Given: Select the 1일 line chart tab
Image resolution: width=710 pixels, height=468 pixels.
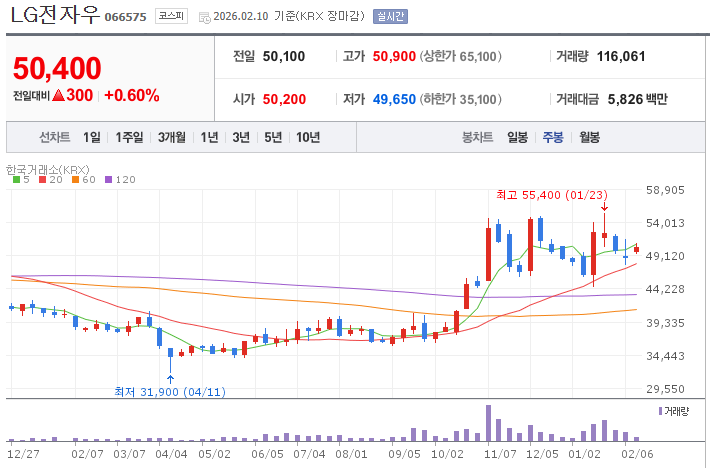Looking at the screenshot, I should point(92,137).
